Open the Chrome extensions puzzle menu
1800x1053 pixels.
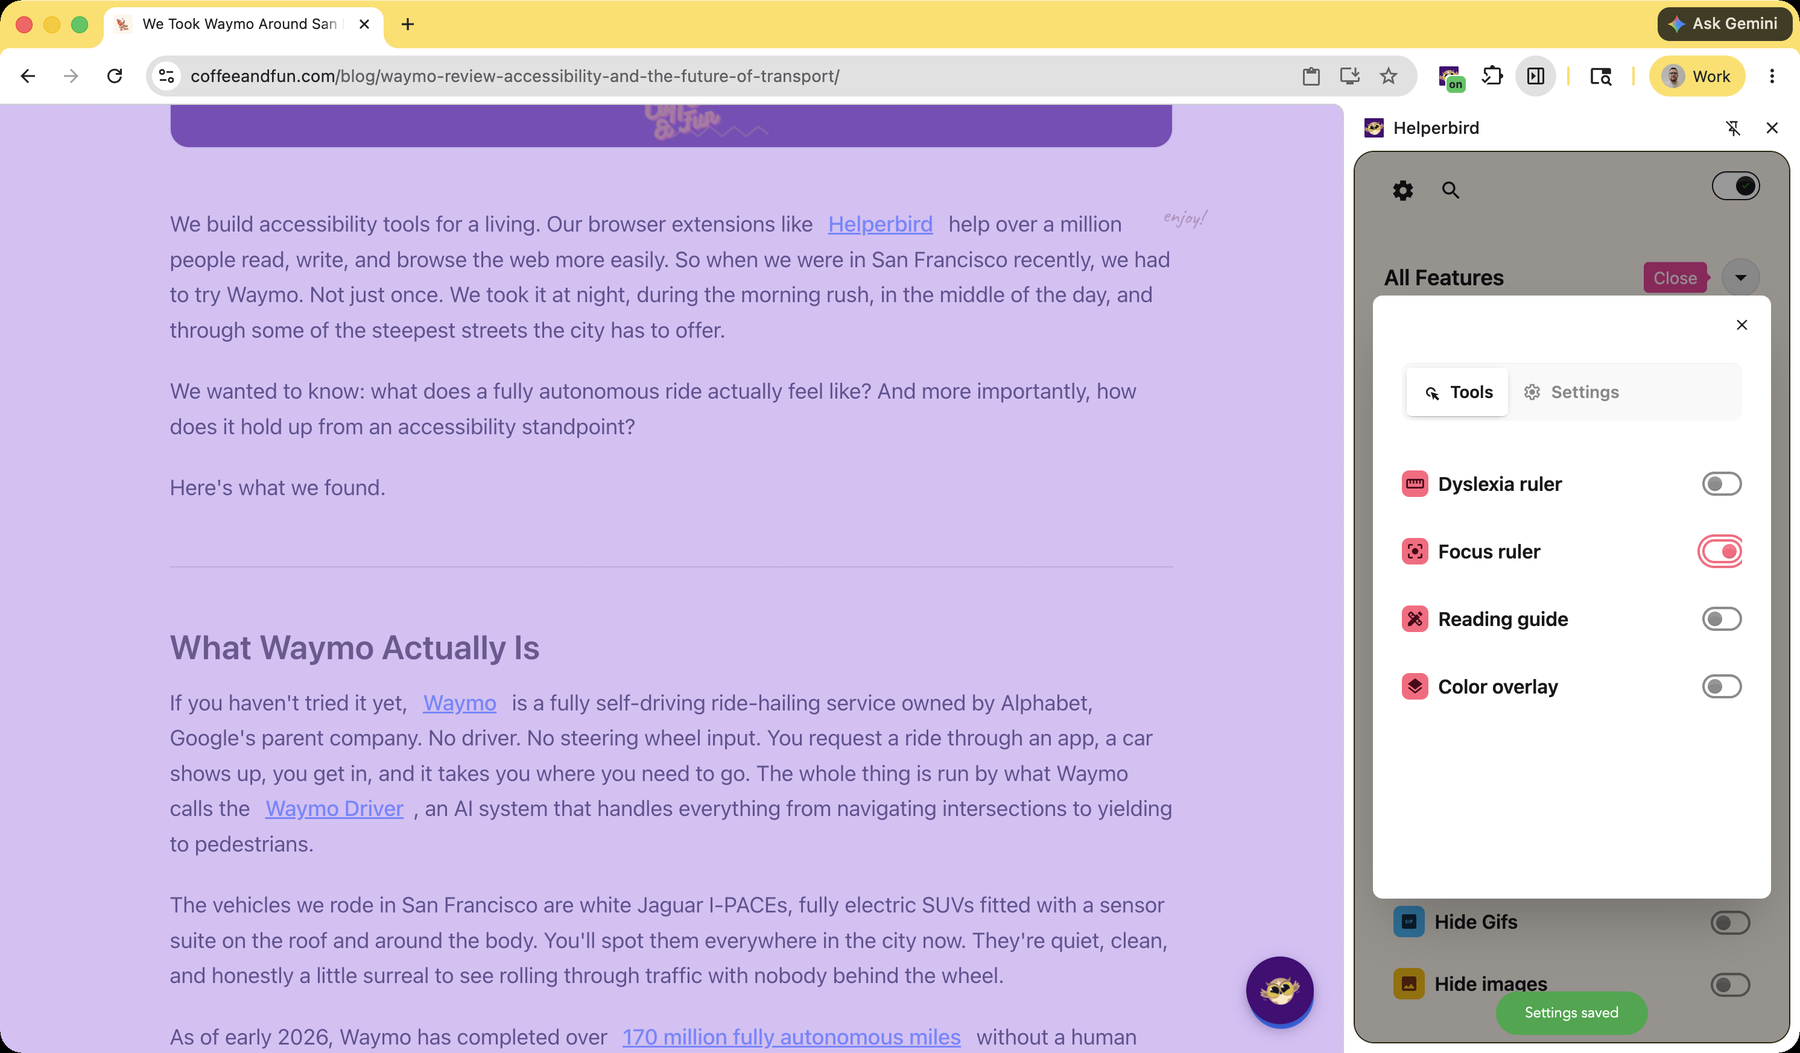[1492, 76]
